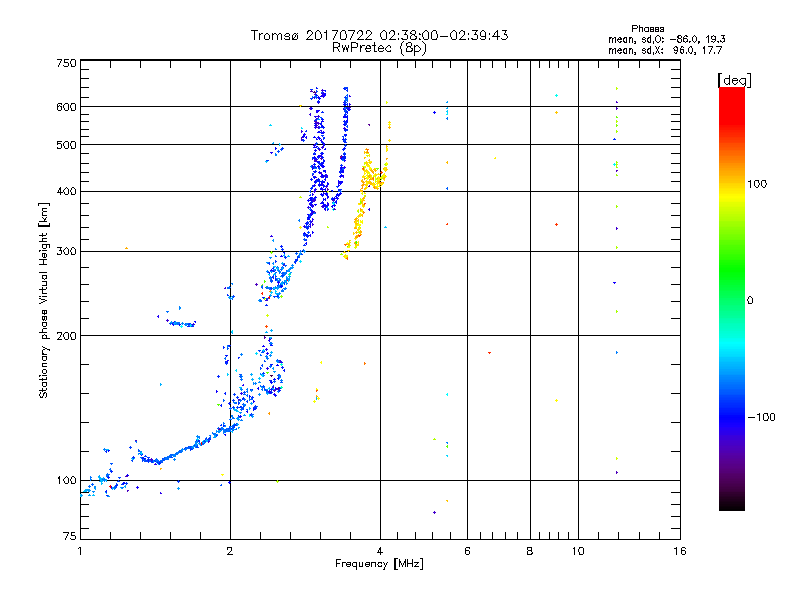Screen dimensions: 800x600
Task: Click the y-axis tick label '500'
Action: 66,145
